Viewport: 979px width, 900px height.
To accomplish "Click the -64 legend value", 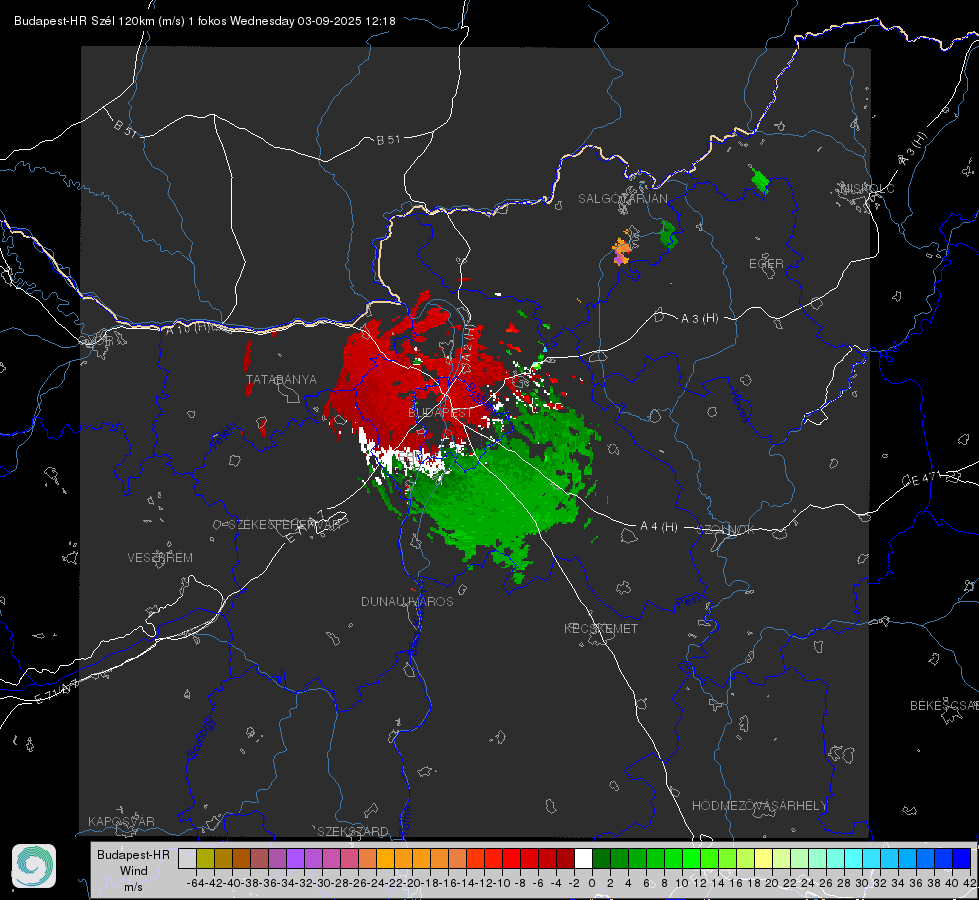I will point(195,883).
